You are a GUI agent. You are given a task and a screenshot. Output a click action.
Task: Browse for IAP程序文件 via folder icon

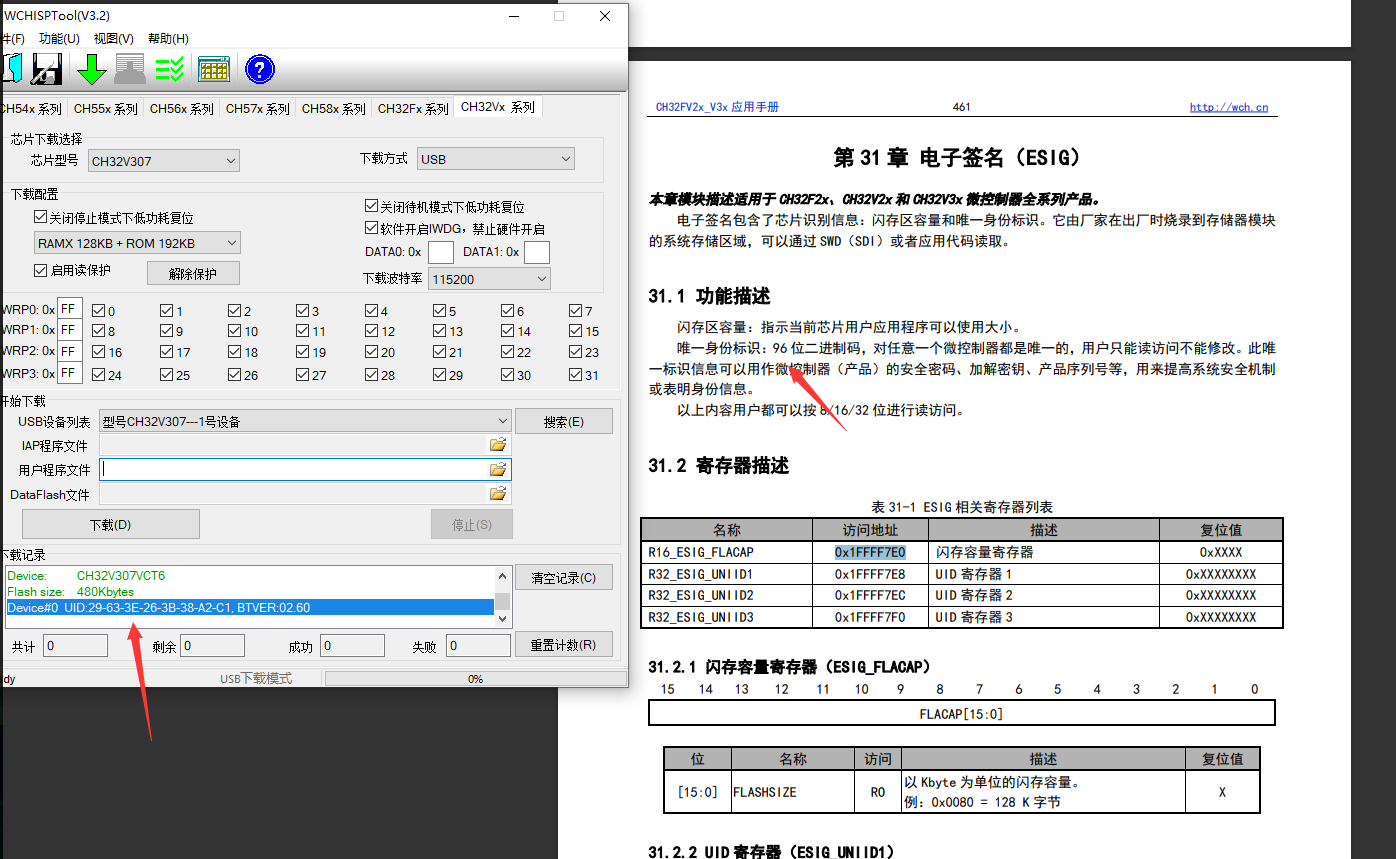(x=498, y=445)
